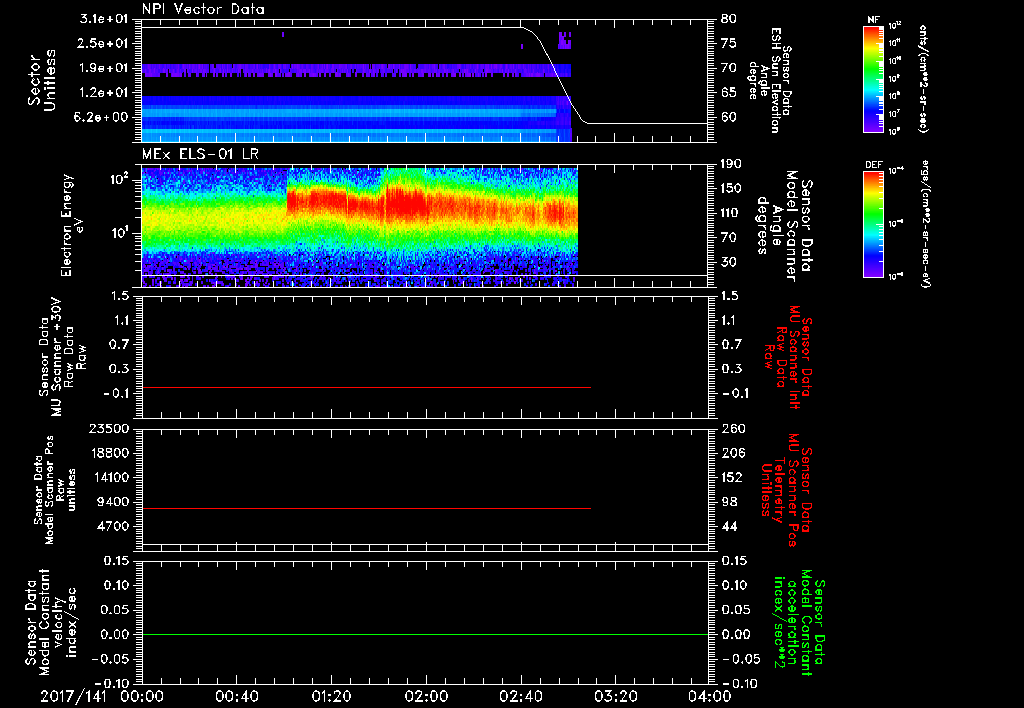Screen dimensions: 1024x708
Task: Click the 03:20 time tick label
Action: tap(616, 696)
